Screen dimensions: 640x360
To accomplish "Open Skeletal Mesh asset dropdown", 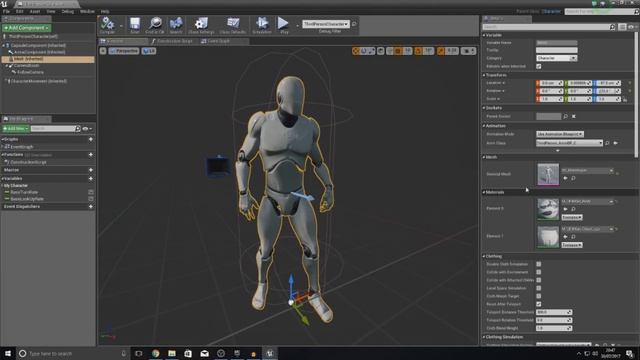I will [x=587, y=170].
